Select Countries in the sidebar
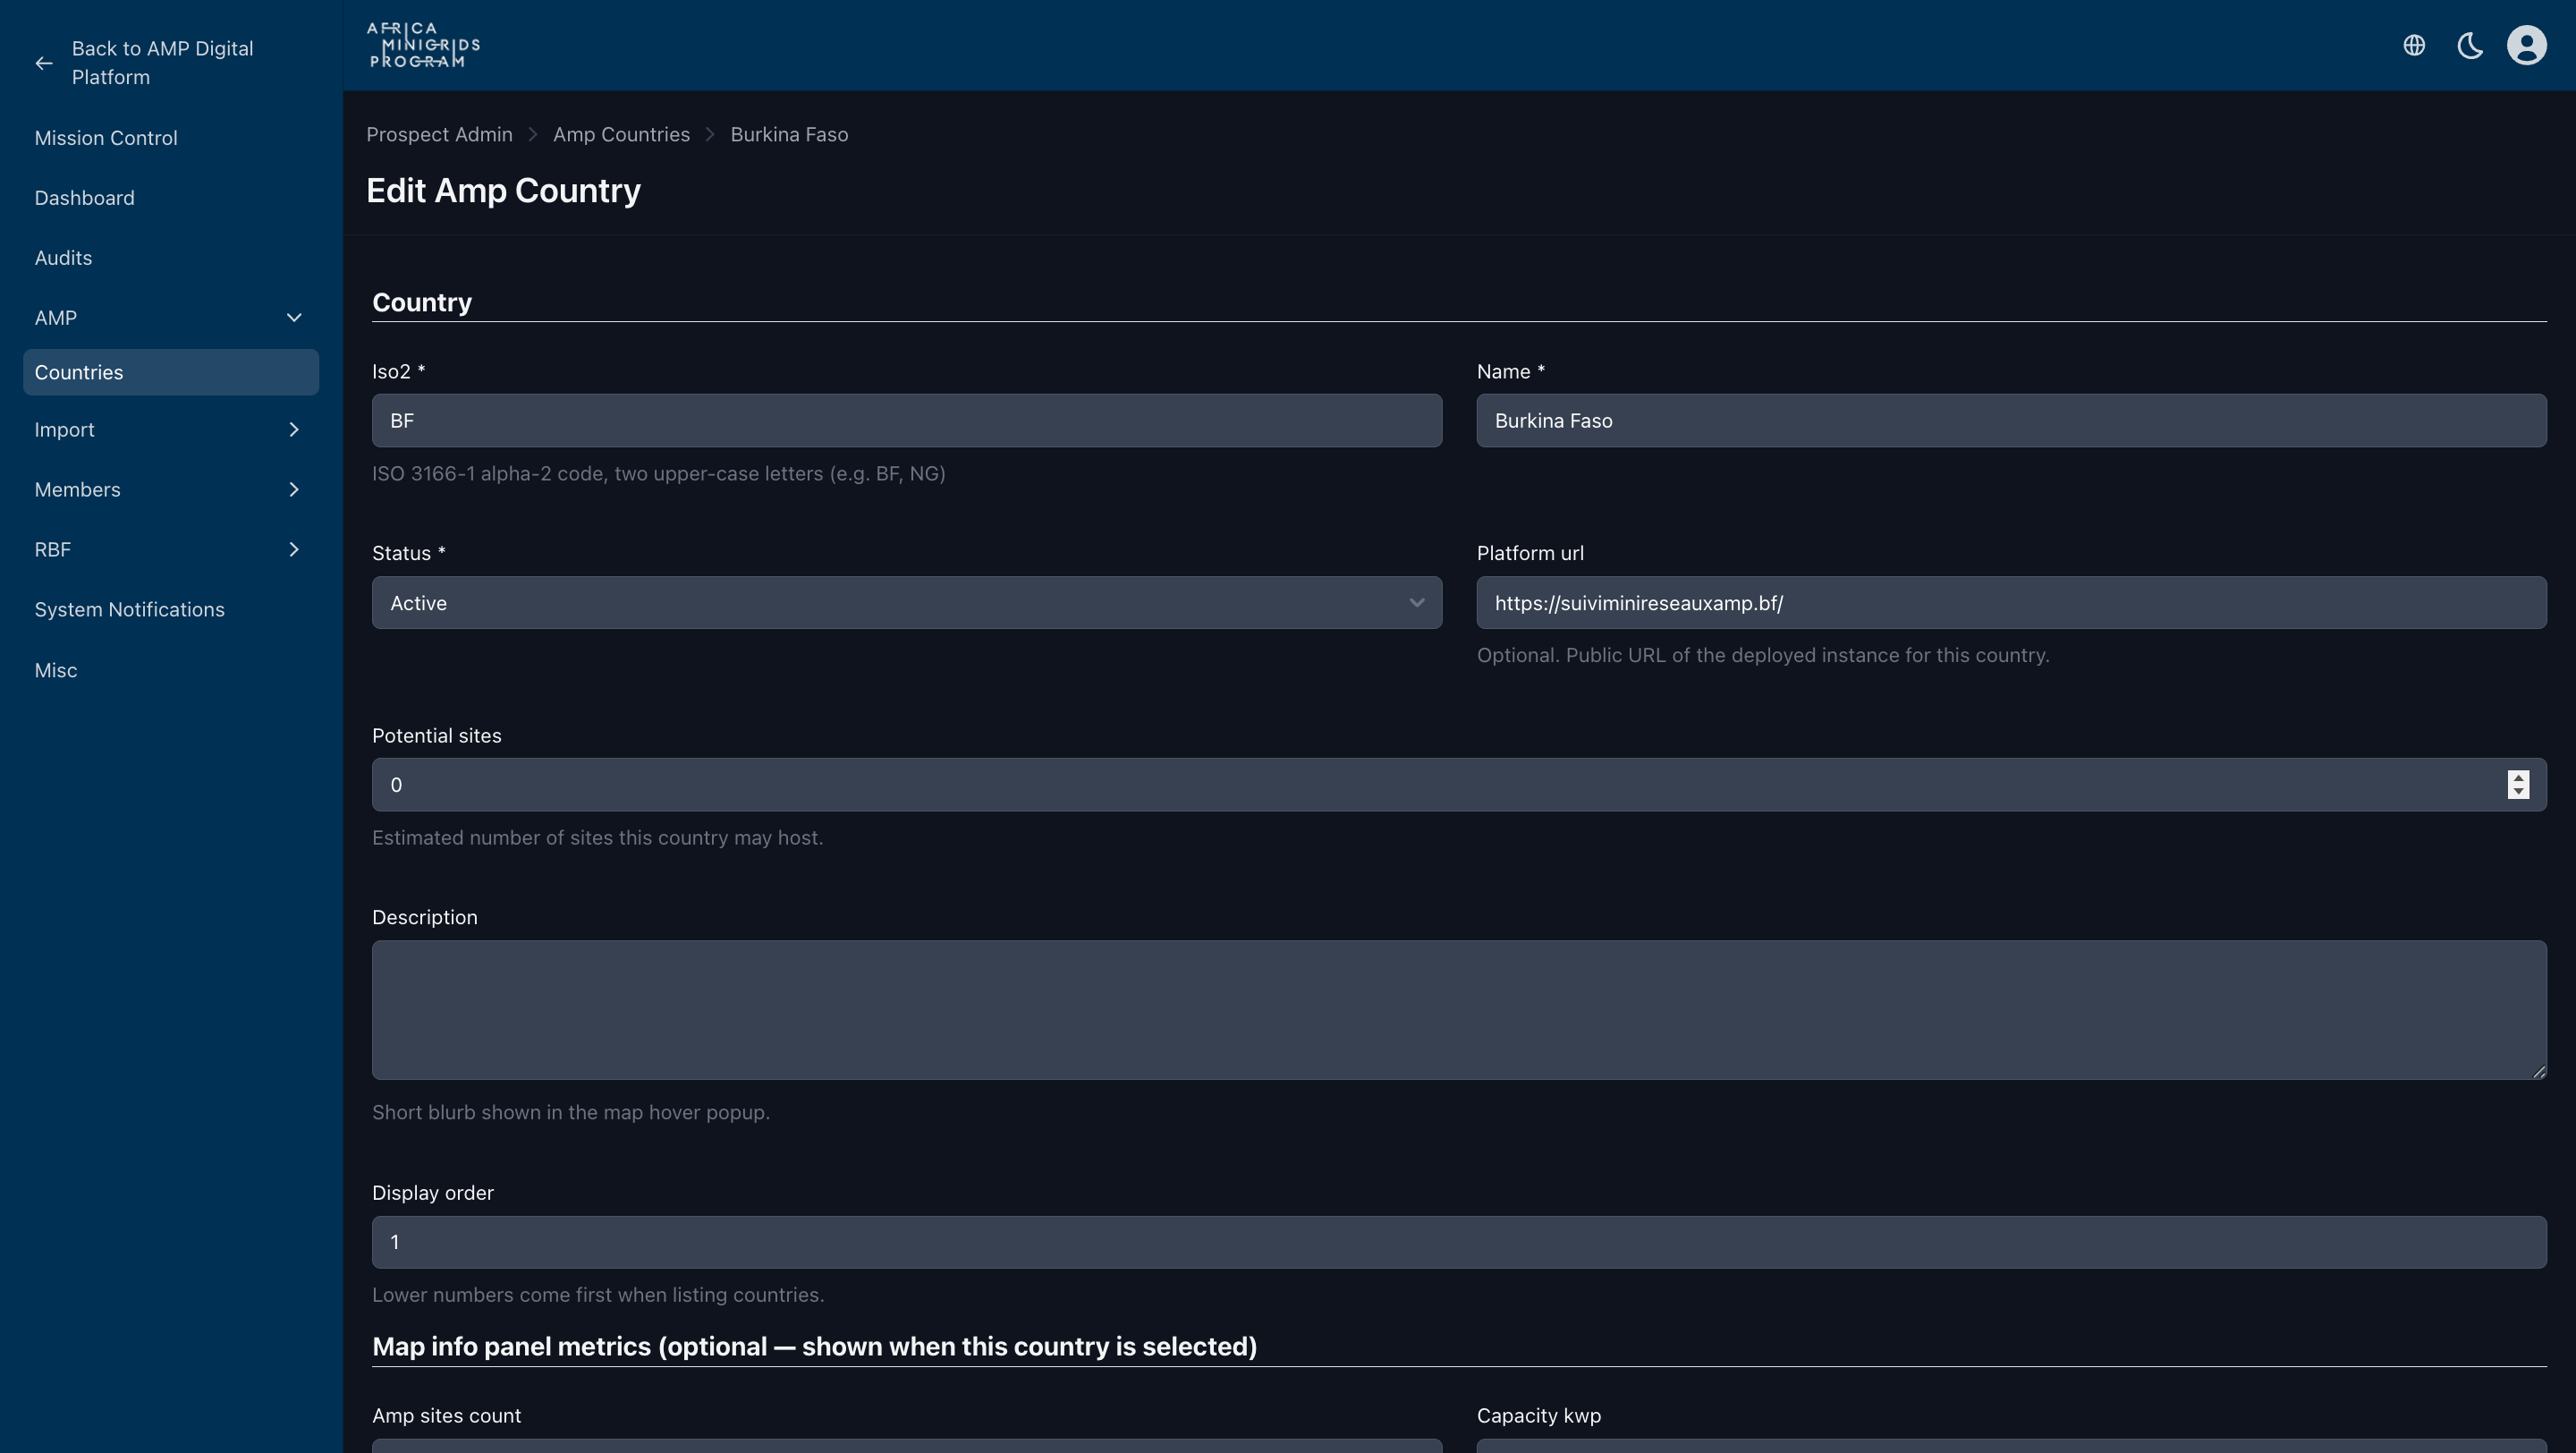2576x1453 pixels. pyautogui.click(x=171, y=372)
